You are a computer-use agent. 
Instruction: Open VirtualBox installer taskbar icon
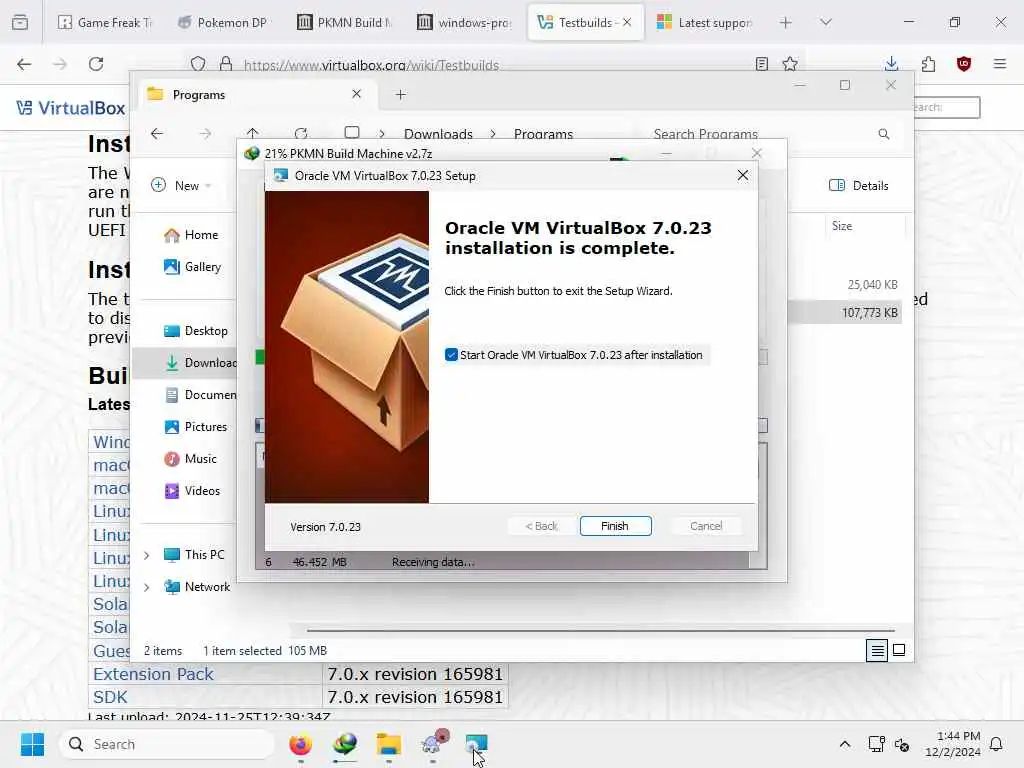coord(477,744)
